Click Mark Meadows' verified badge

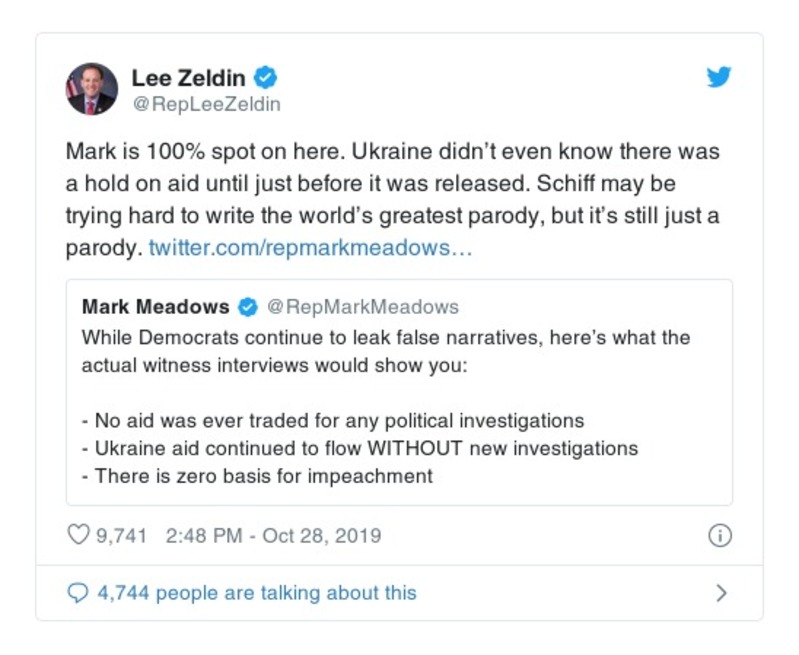[x=248, y=307]
